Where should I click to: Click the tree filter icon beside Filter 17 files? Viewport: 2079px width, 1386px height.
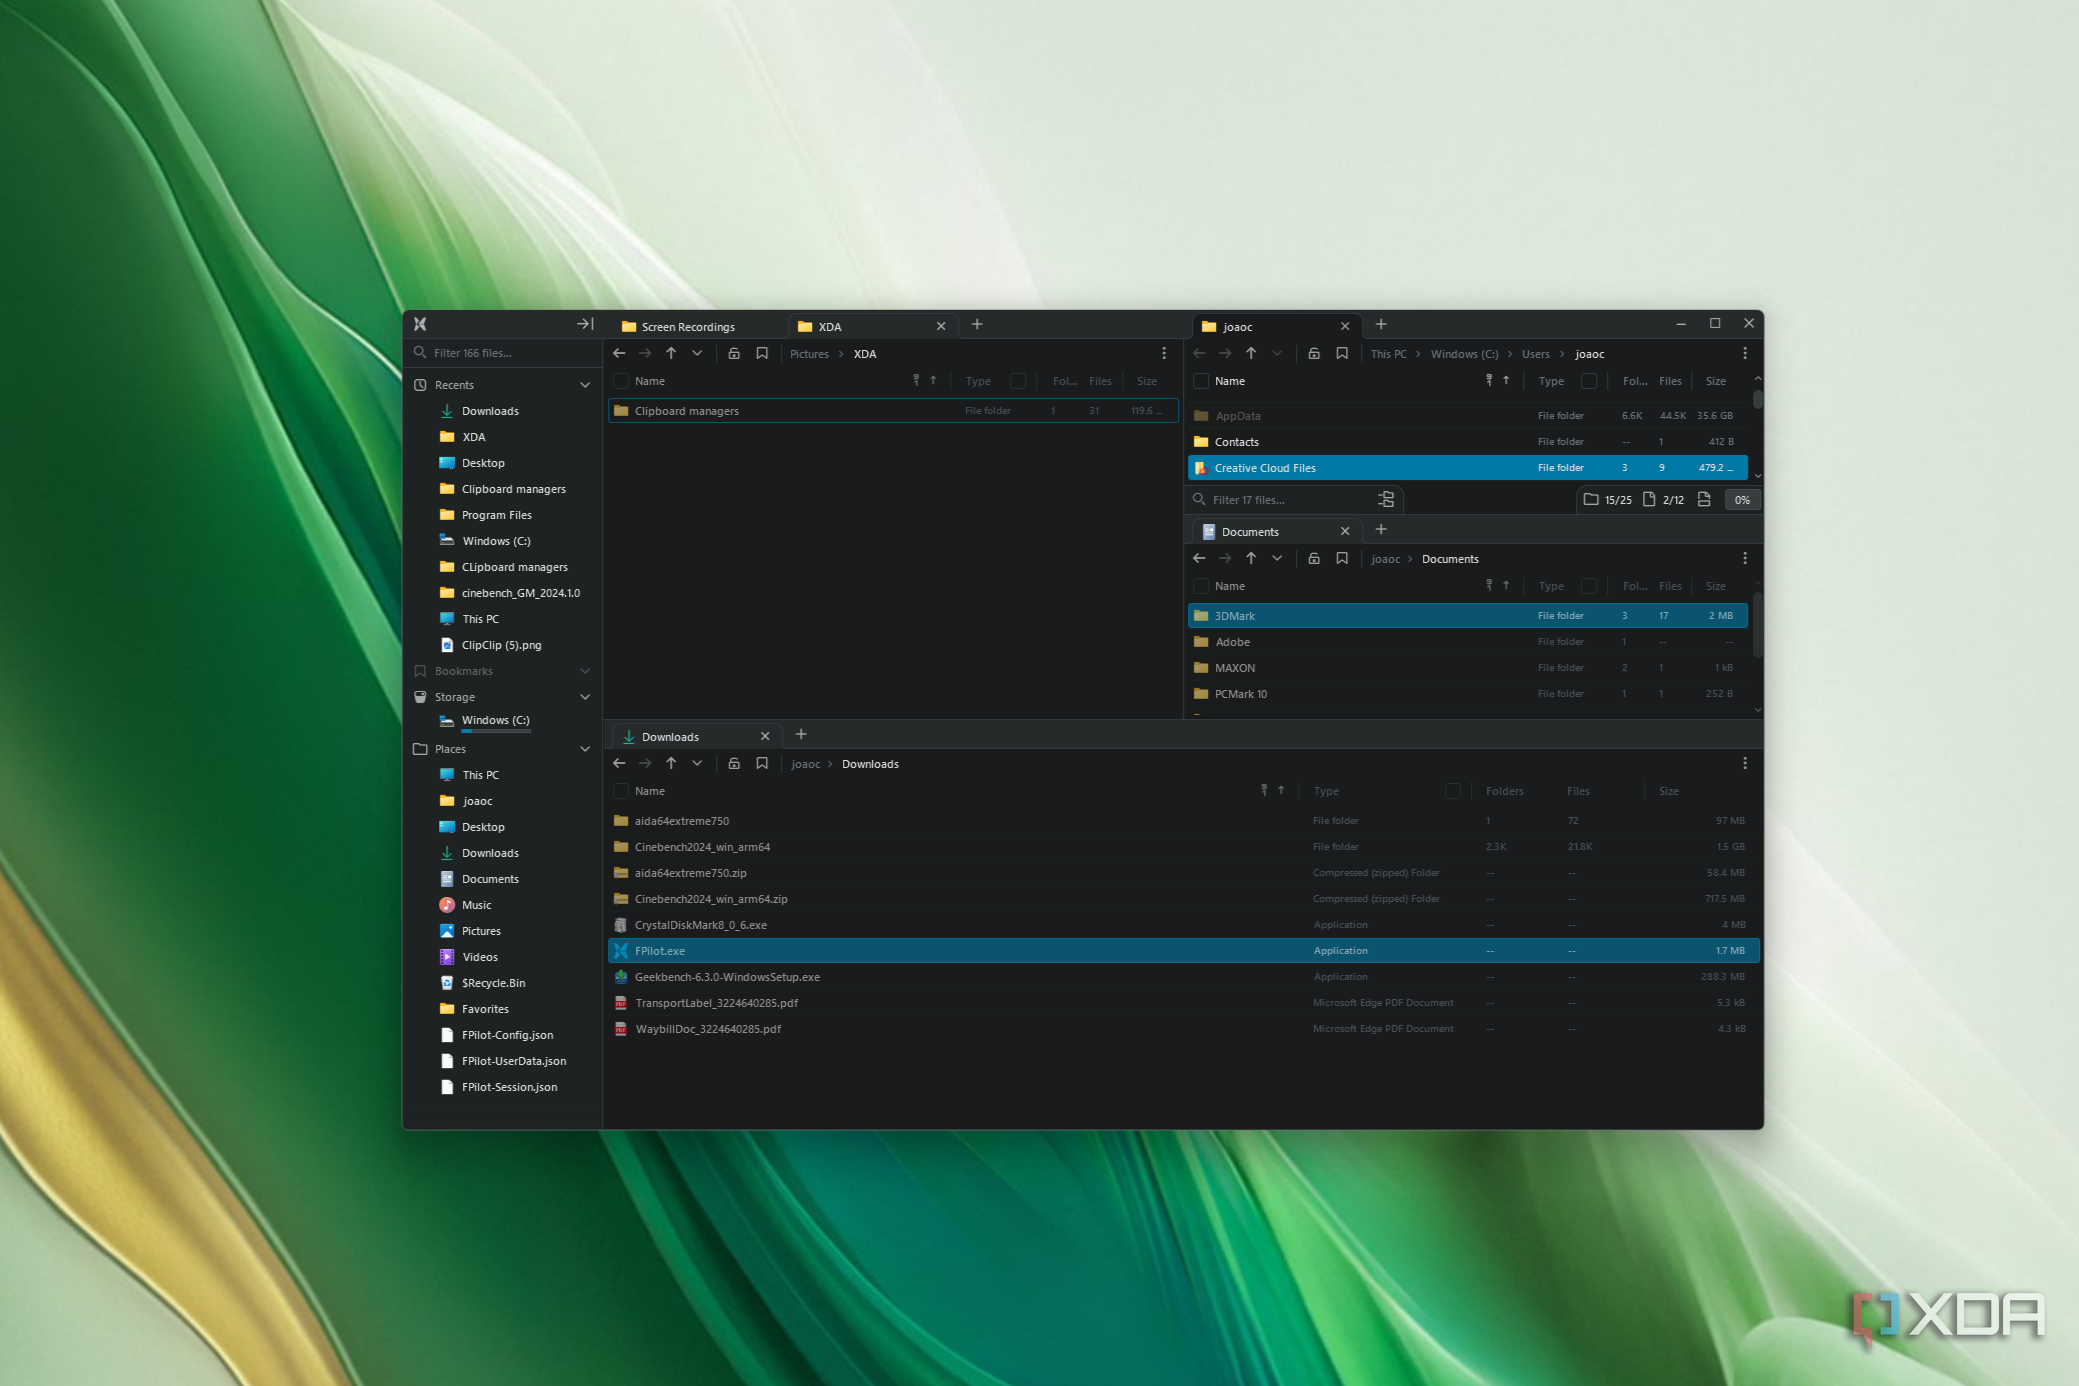(1386, 499)
